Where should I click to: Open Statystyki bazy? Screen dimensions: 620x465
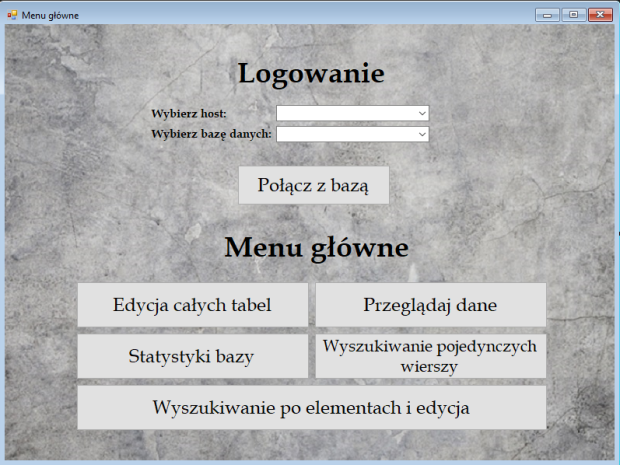pyautogui.click(x=193, y=356)
